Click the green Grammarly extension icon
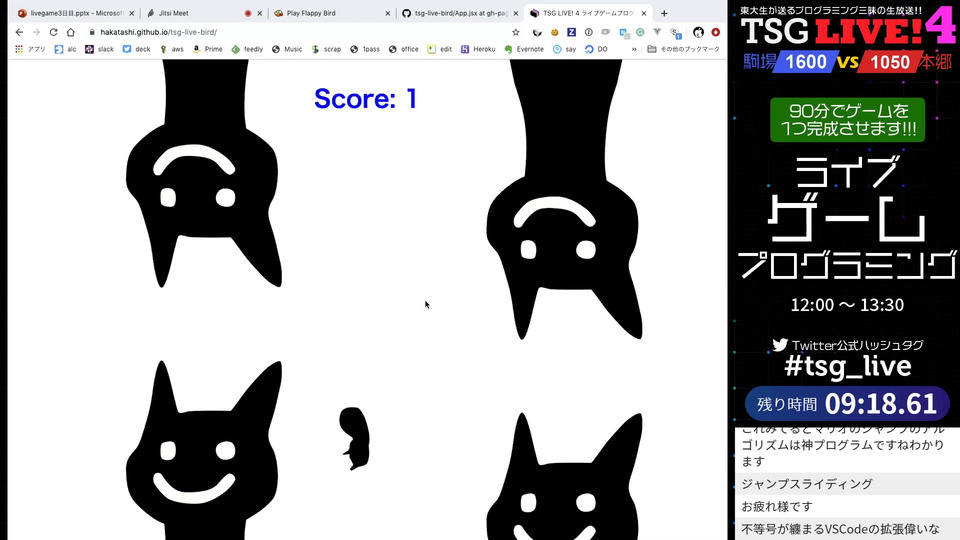The width and height of the screenshot is (960, 540). pos(640,32)
